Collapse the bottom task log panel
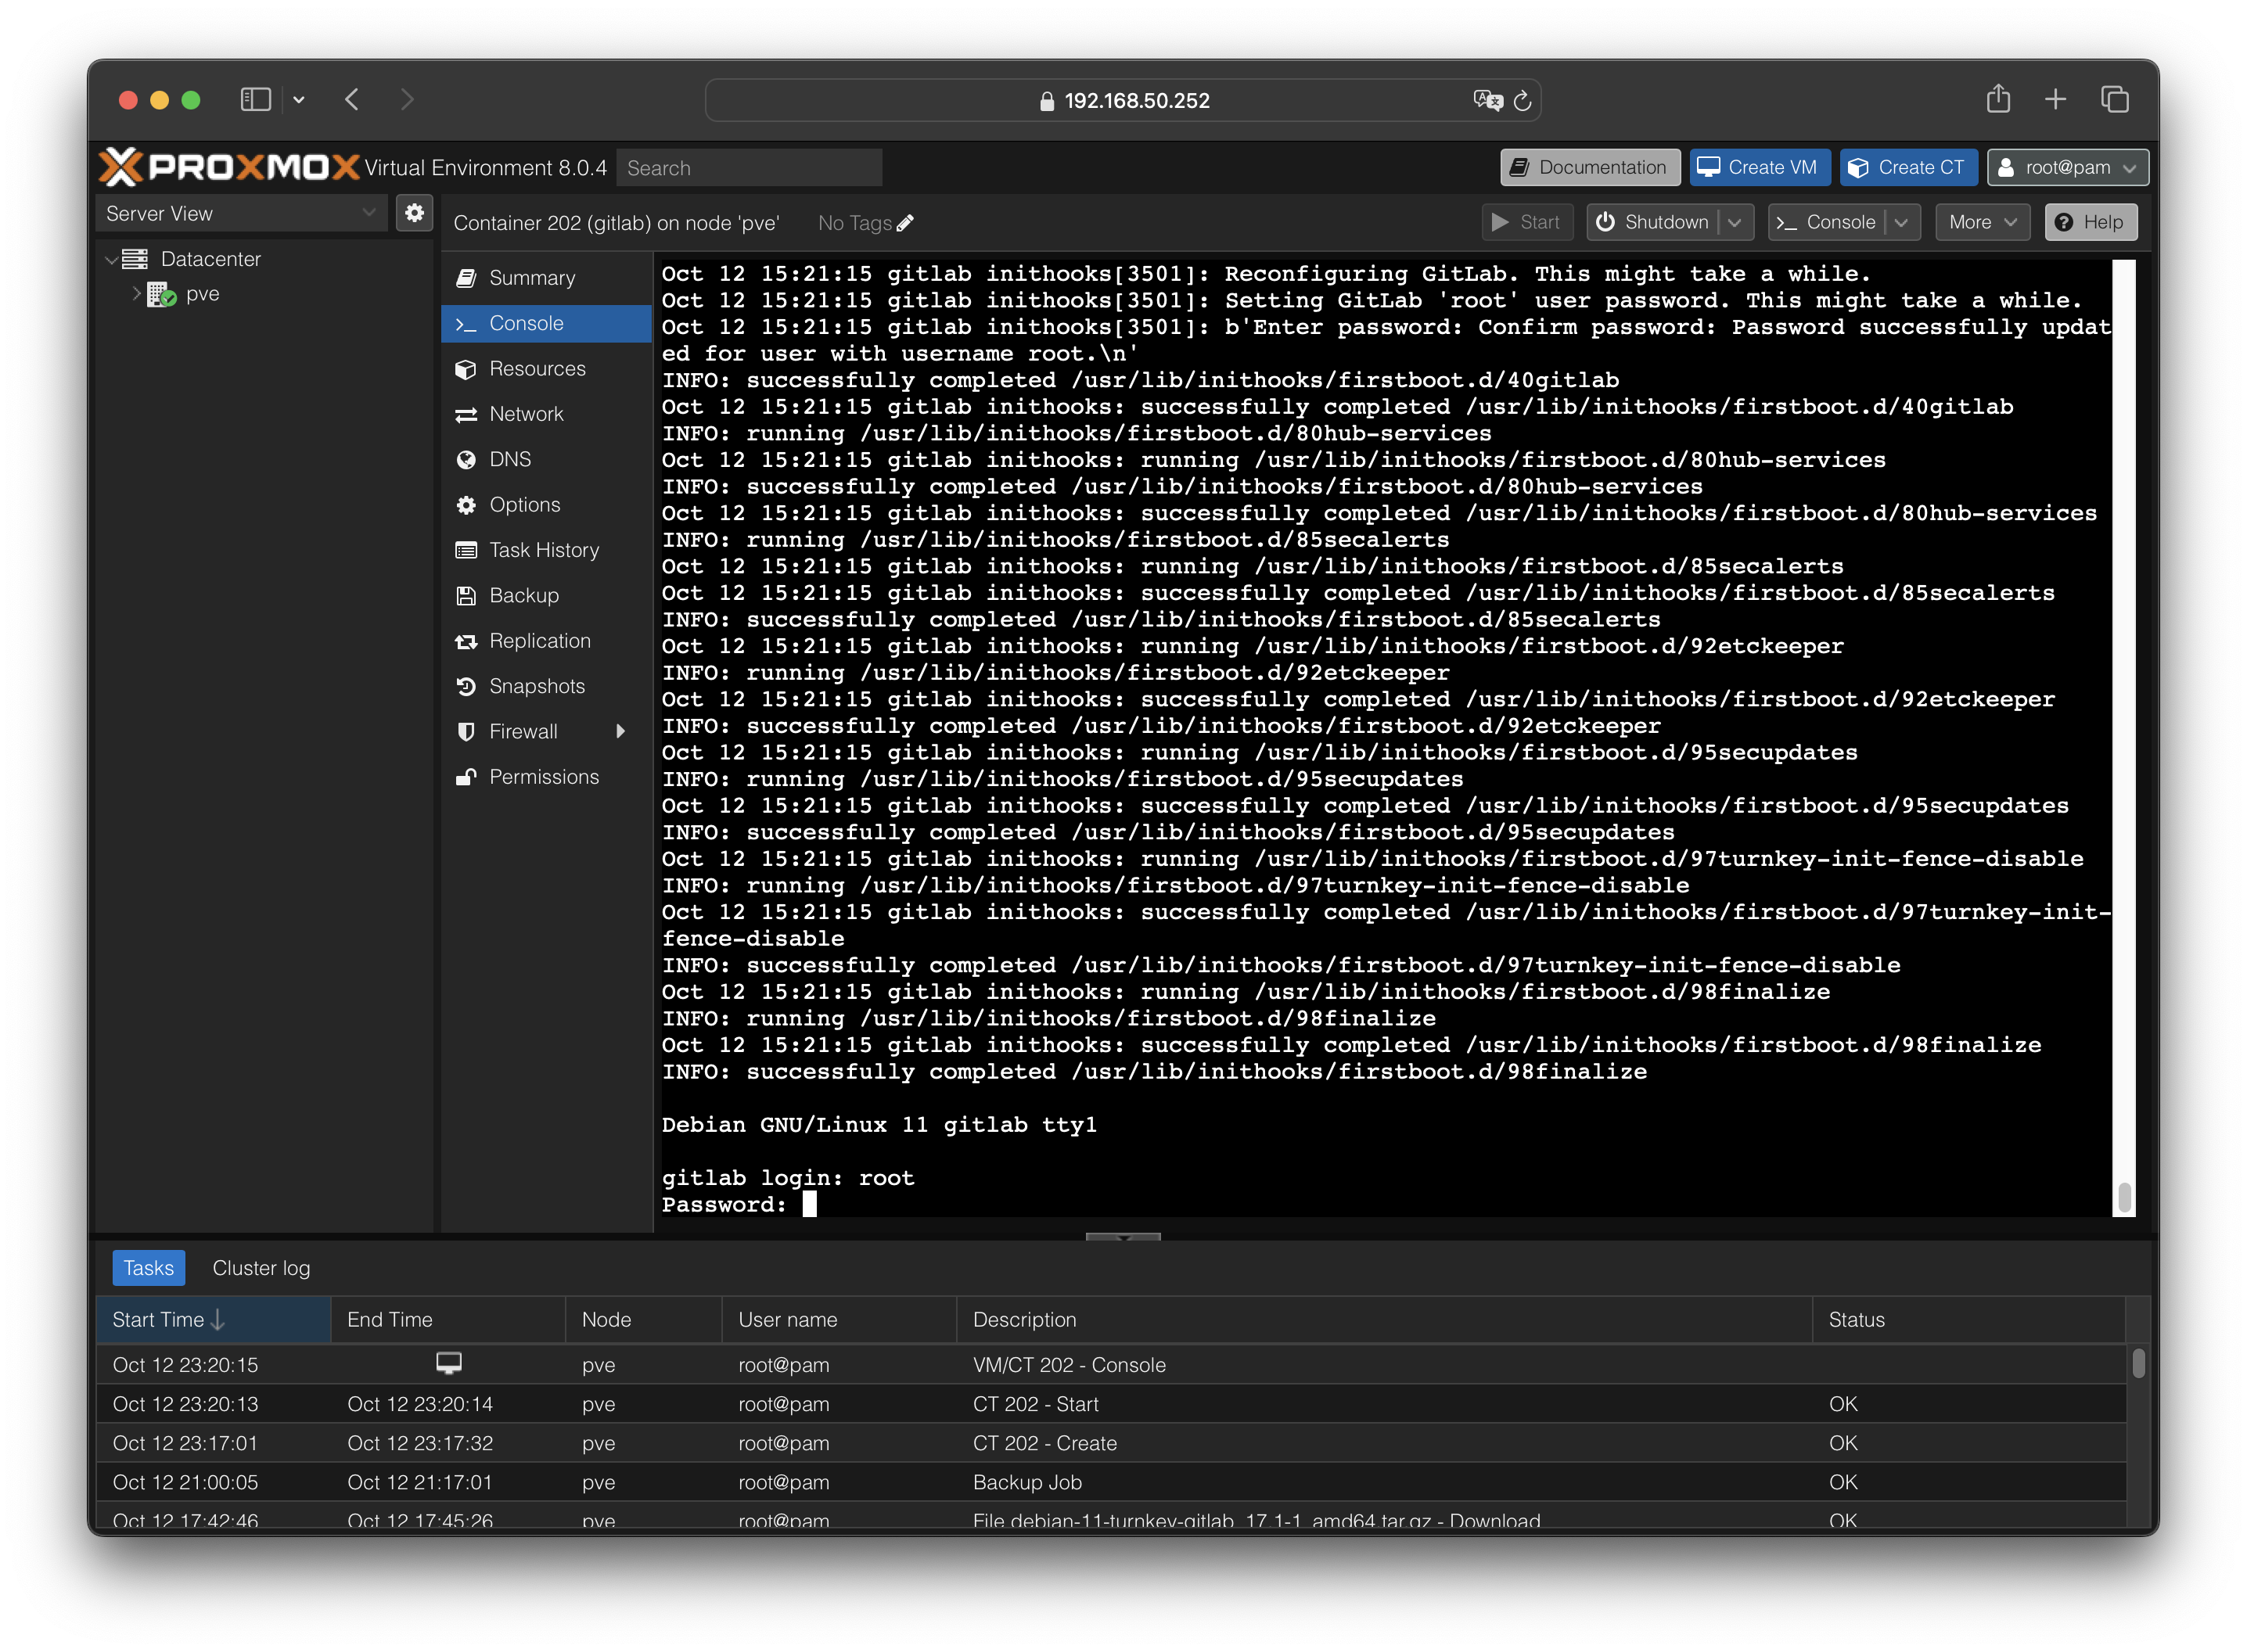Viewport: 2247px width, 1652px height. click(1123, 1237)
